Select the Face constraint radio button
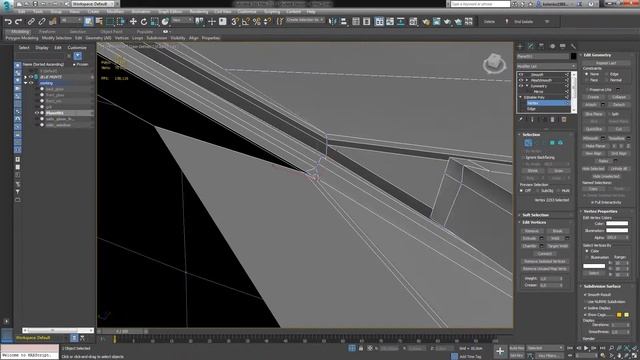Viewport: 640px width, 360px height. 587,80
